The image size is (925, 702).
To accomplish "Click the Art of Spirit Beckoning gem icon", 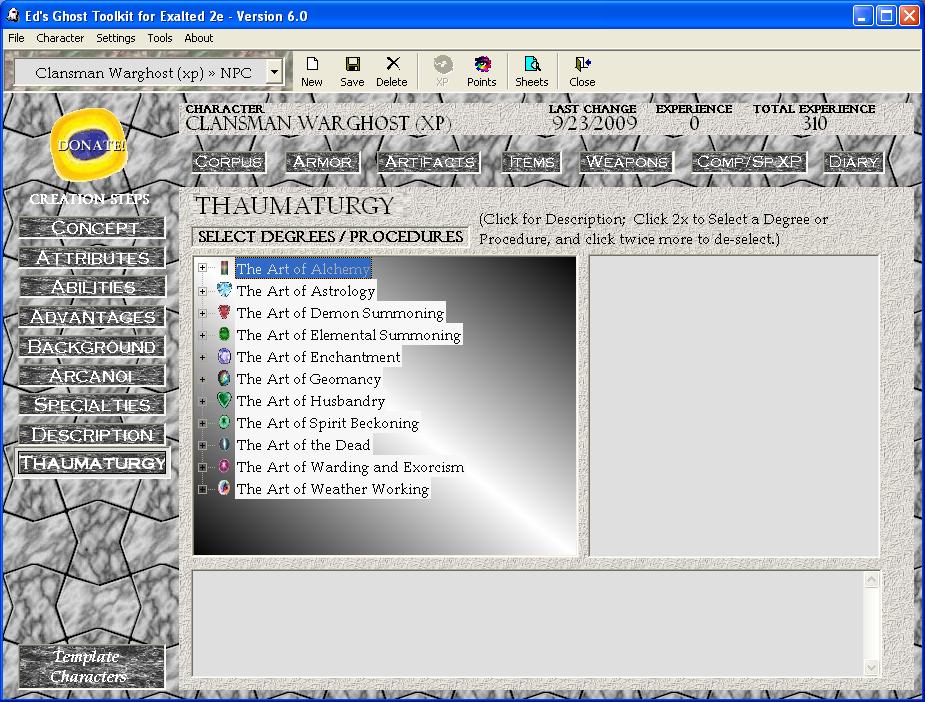I will pos(224,422).
